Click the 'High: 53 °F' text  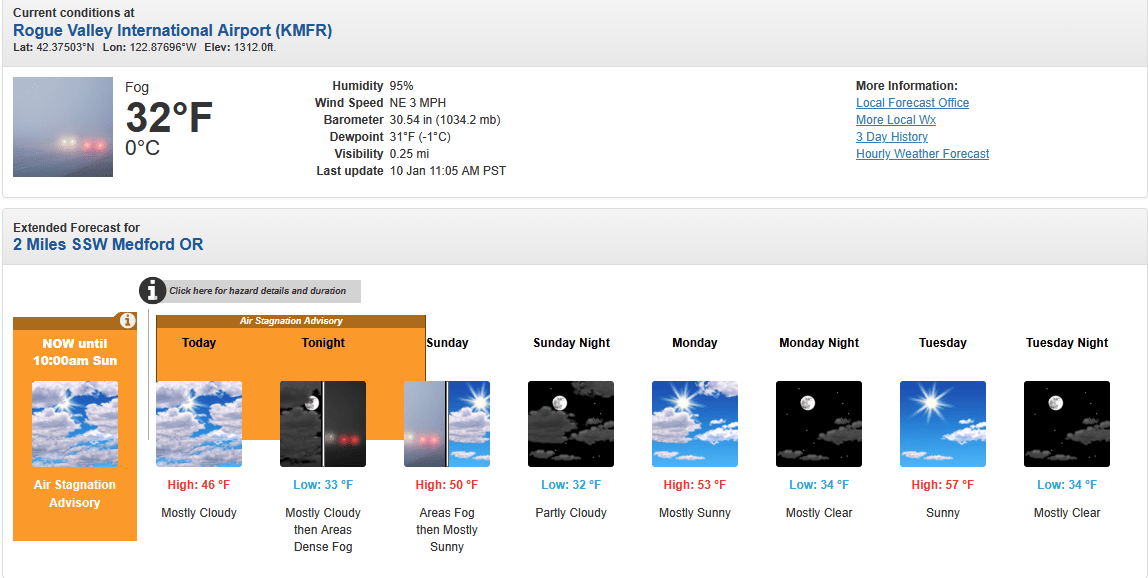coord(695,485)
